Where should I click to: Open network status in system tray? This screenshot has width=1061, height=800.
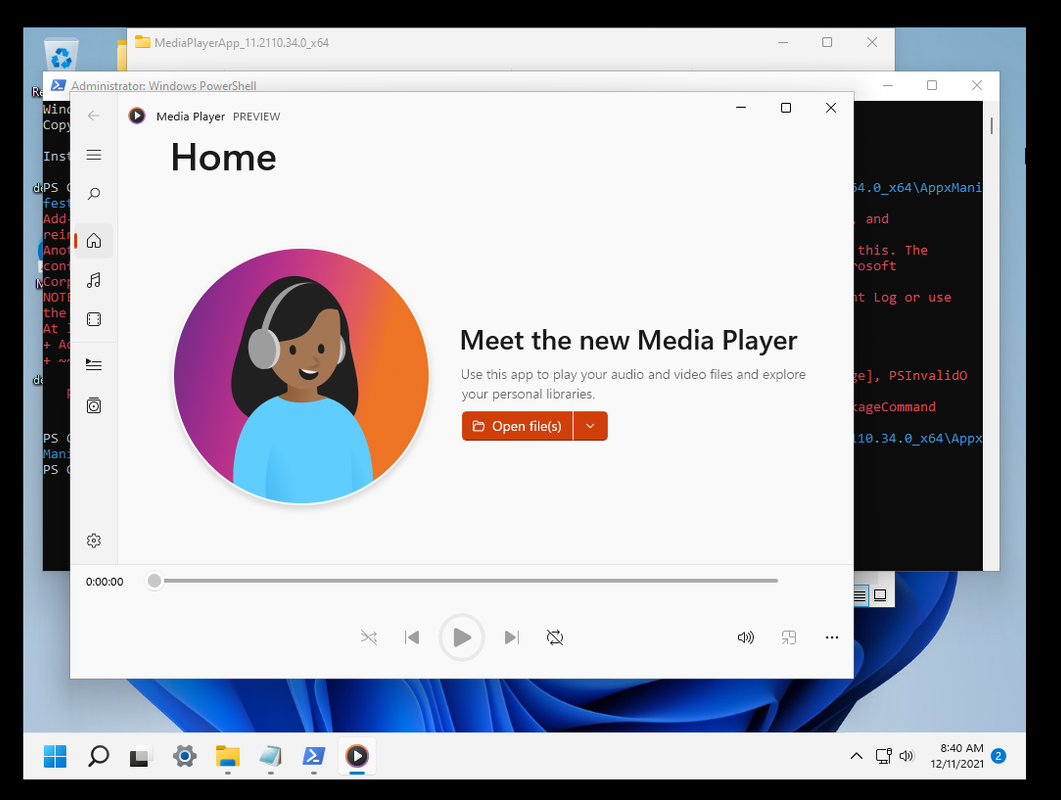coord(883,756)
